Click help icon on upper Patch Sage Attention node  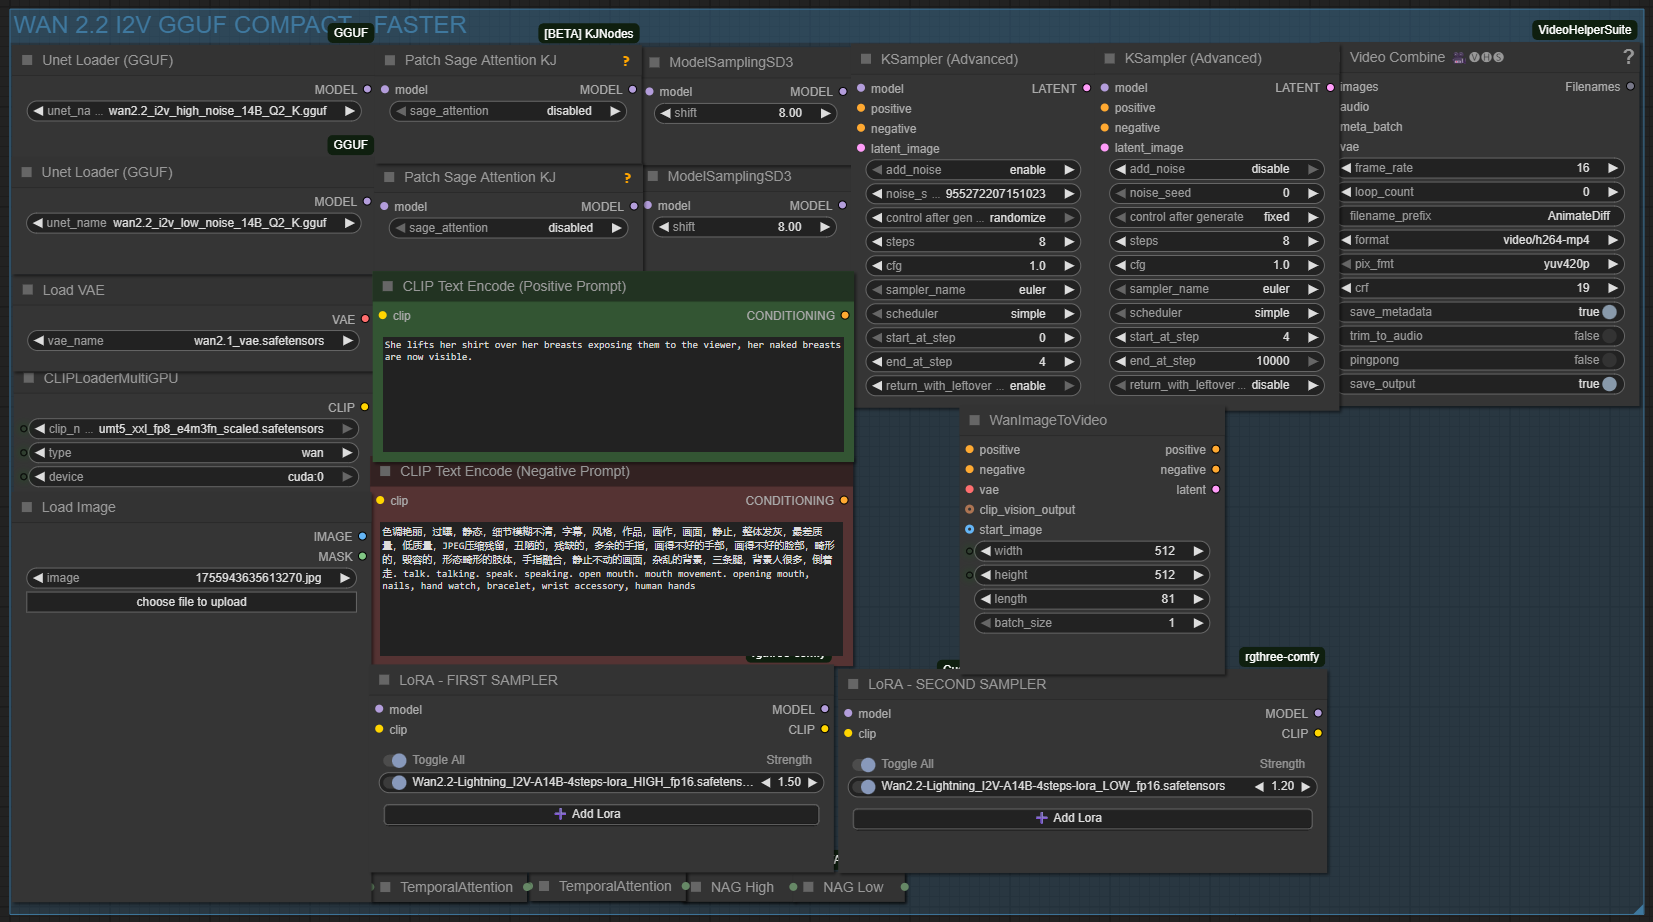626,61
